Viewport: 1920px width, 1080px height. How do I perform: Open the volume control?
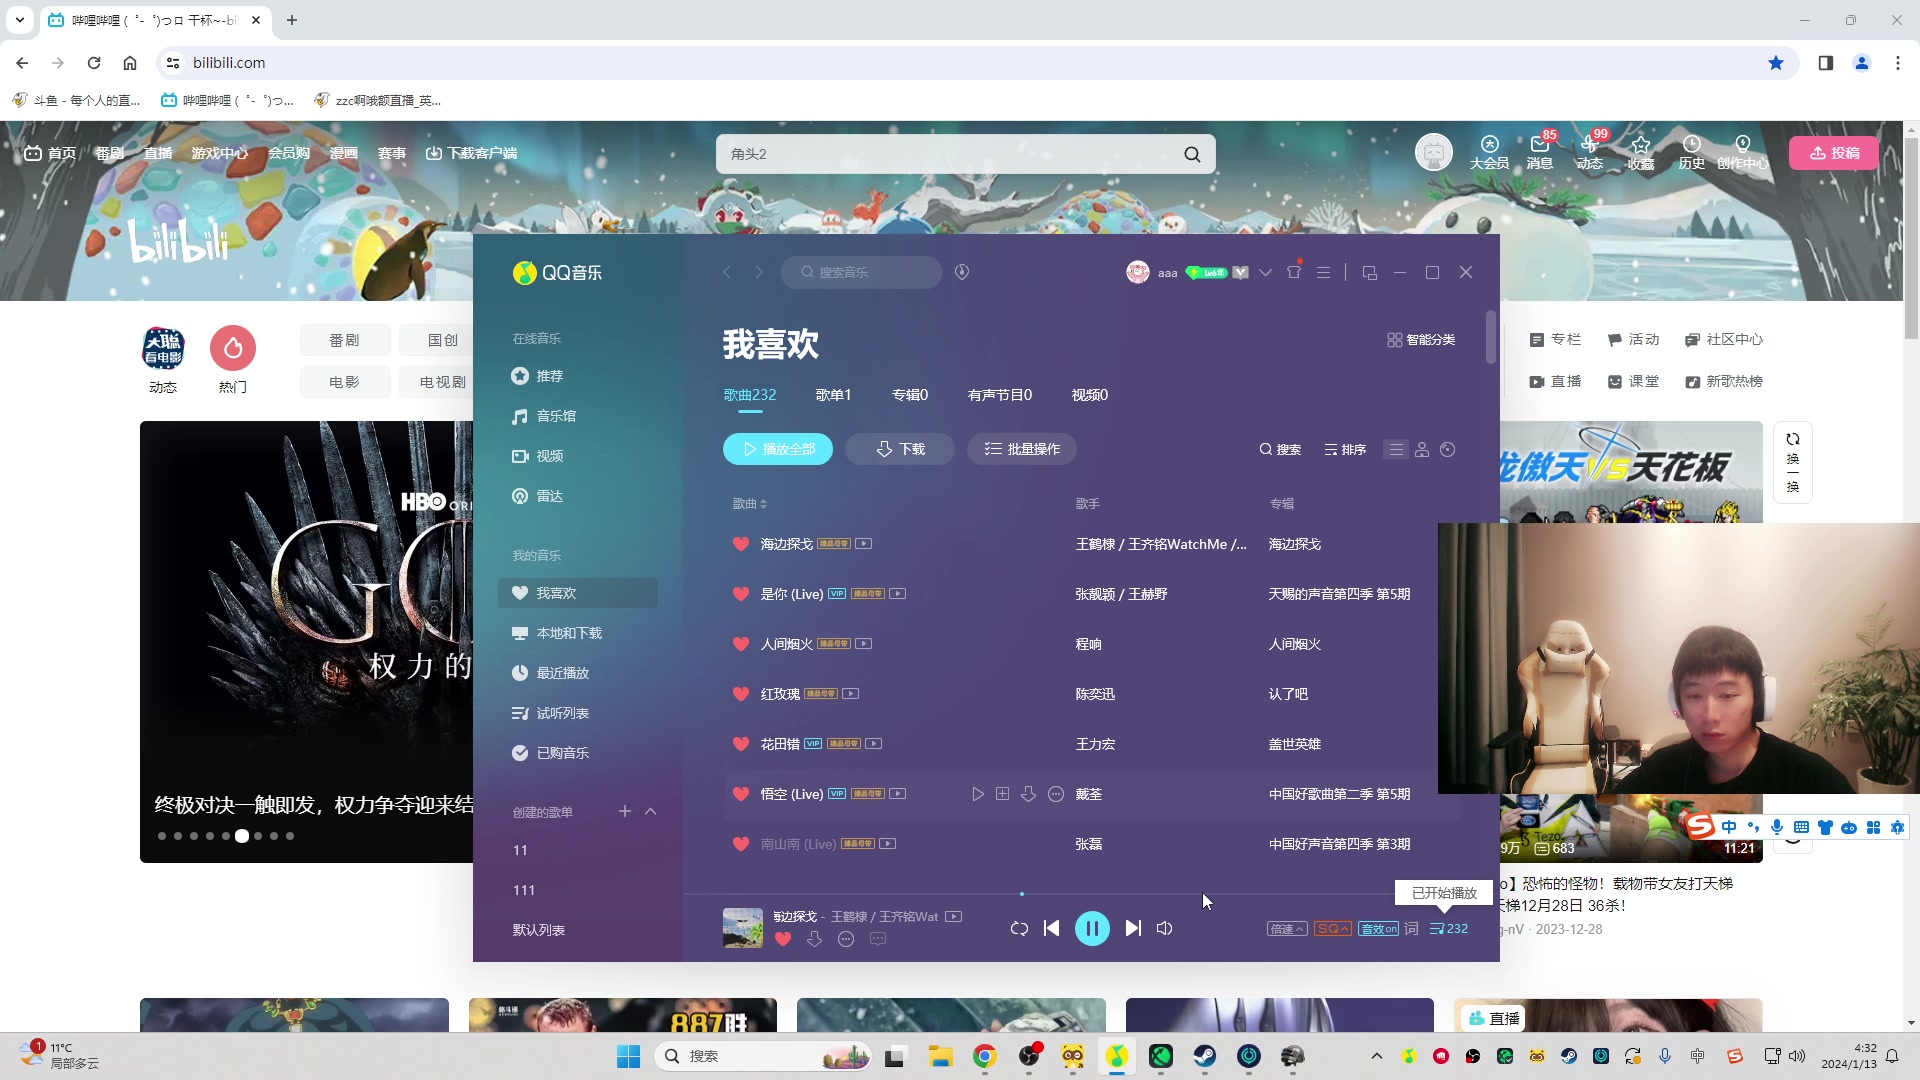1165,928
